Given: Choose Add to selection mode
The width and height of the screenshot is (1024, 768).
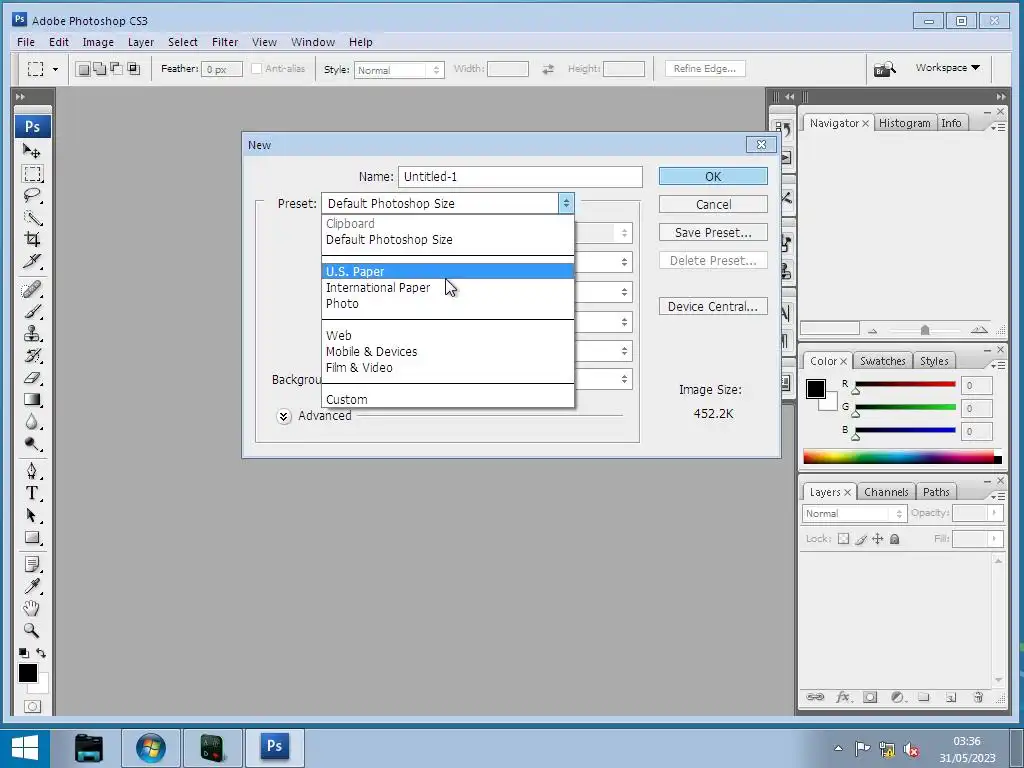Looking at the screenshot, I should (x=100, y=69).
